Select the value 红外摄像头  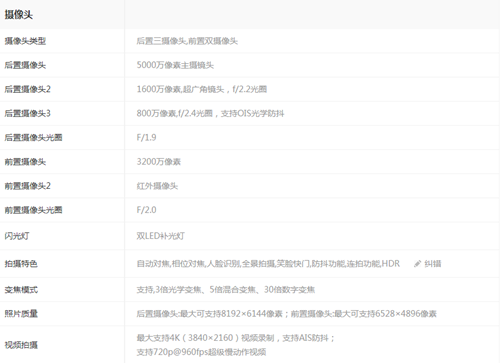click(157, 186)
